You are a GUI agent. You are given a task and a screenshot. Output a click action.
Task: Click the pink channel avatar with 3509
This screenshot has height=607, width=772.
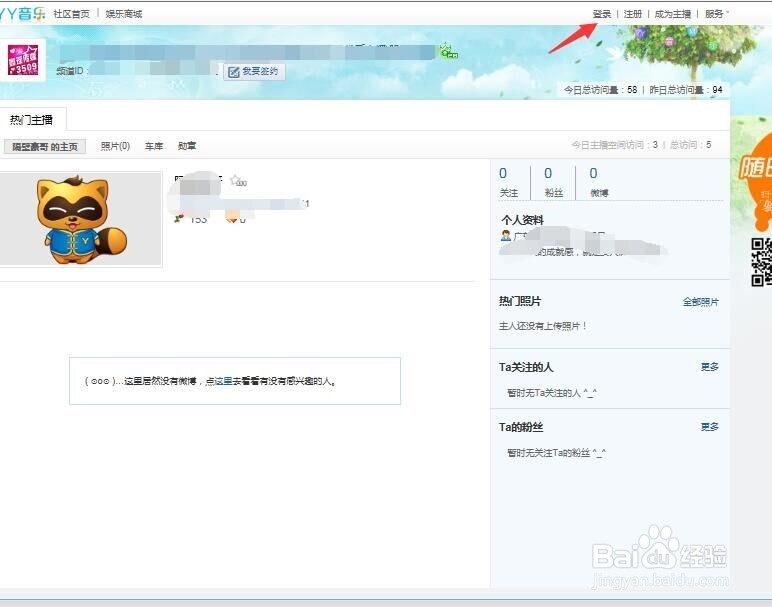coord(23,60)
